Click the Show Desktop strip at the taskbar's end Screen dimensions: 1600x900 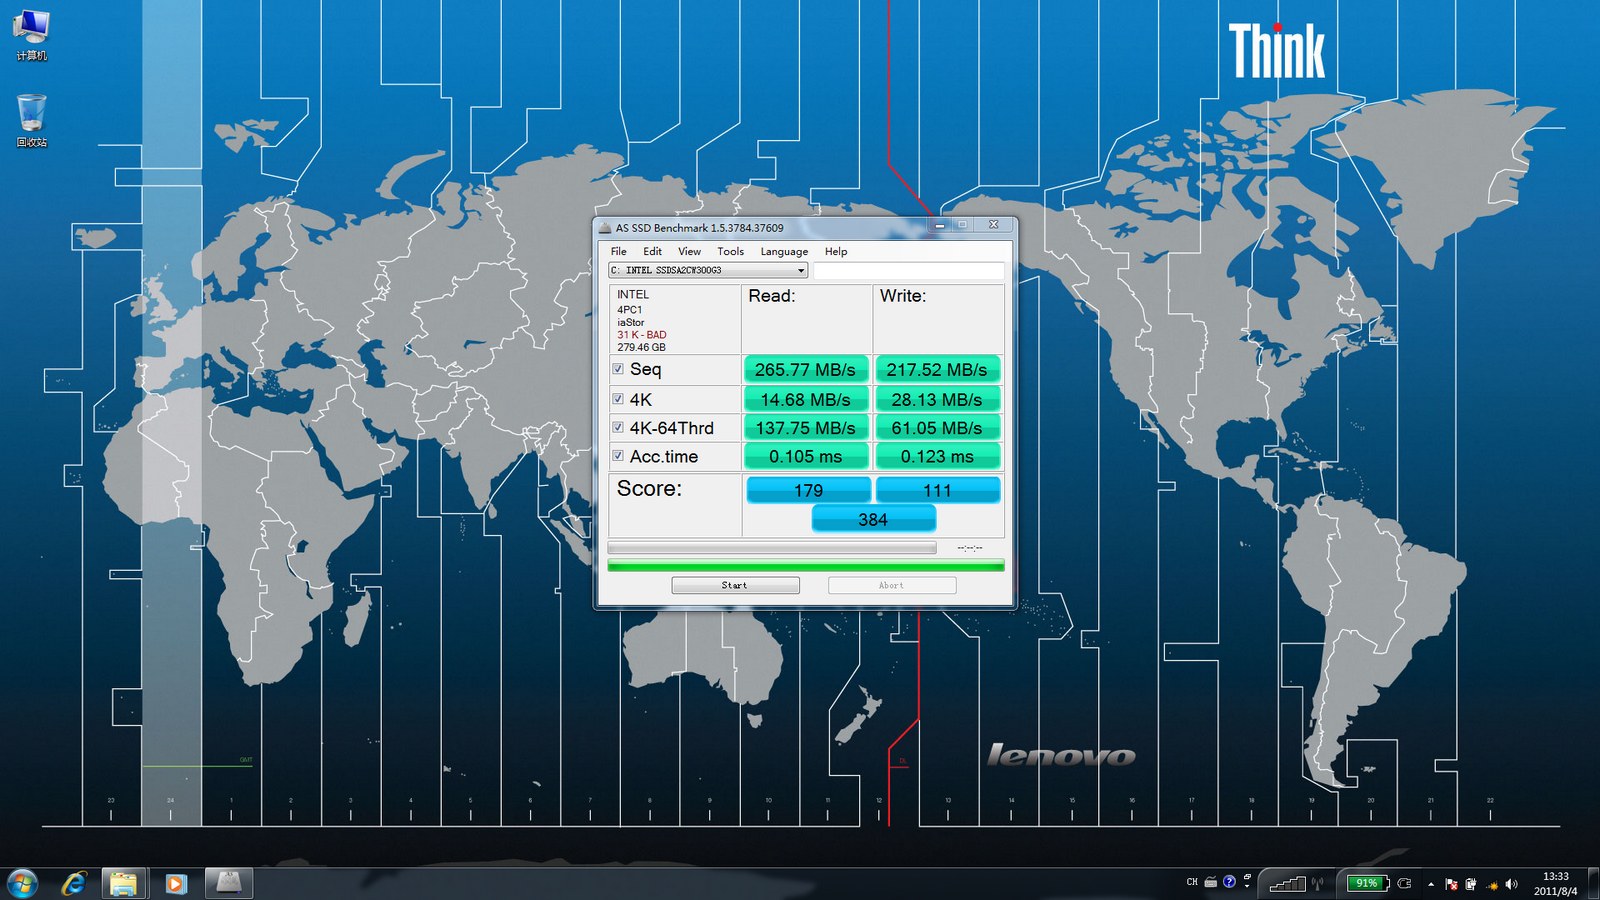(x=1592, y=883)
